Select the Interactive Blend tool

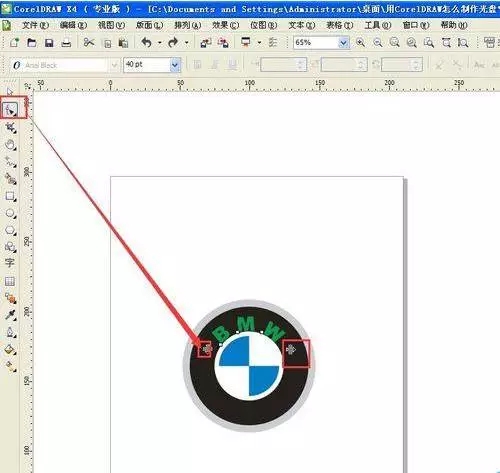pos(10,298)
